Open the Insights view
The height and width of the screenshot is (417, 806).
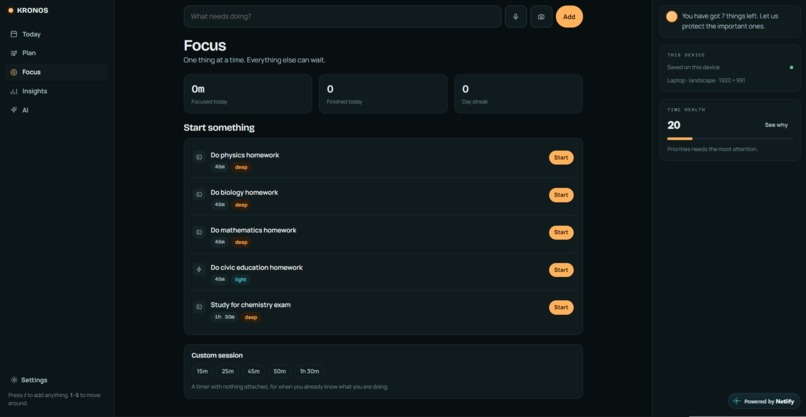57,91
